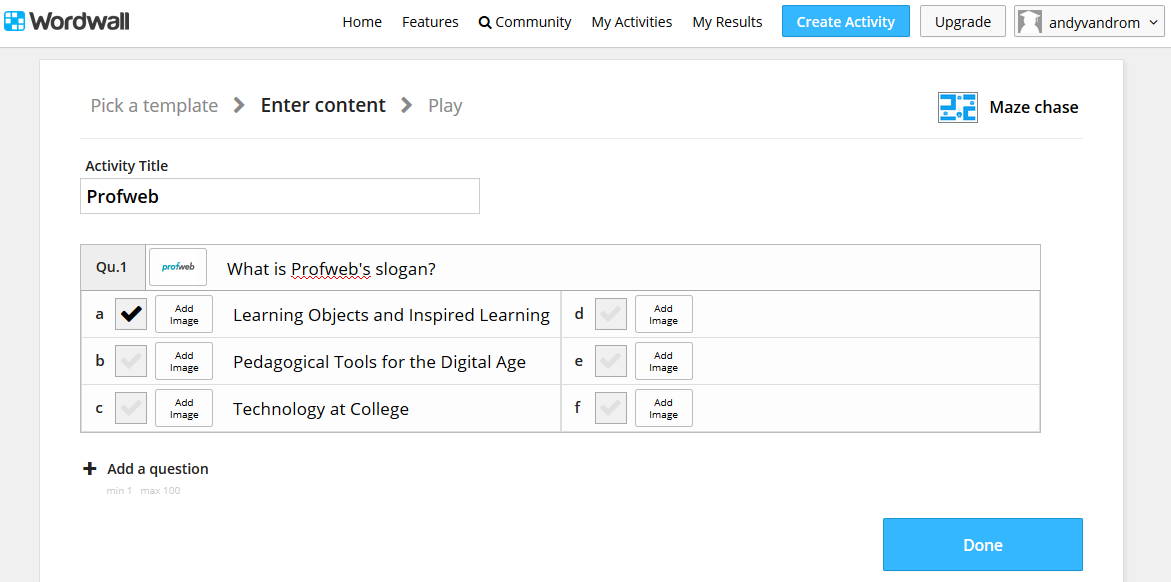The height and width of the screenshot is (582, 1171).
Task: Mark answer c as correct
Action: (131, 409)
